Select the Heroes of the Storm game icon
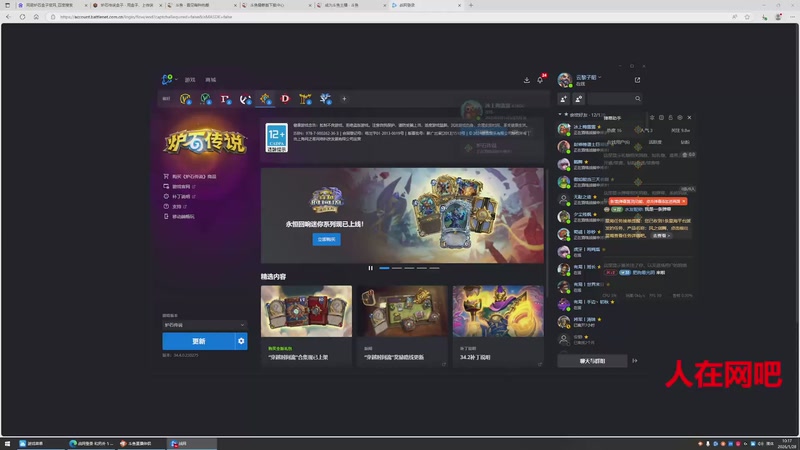 click(x=325, y=99)
